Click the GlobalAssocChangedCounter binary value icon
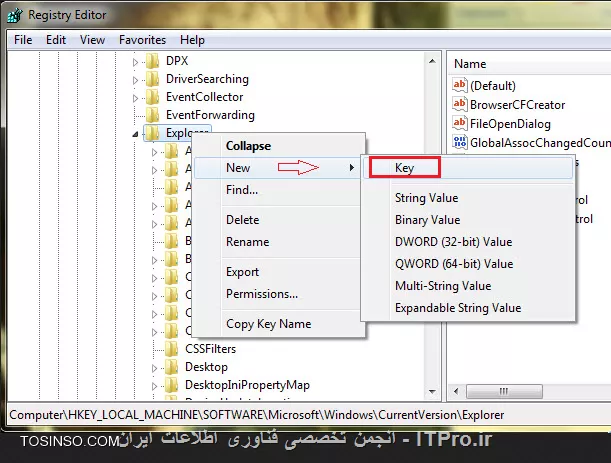Screen dimensions: 611x463 click(x=459, y=142)
